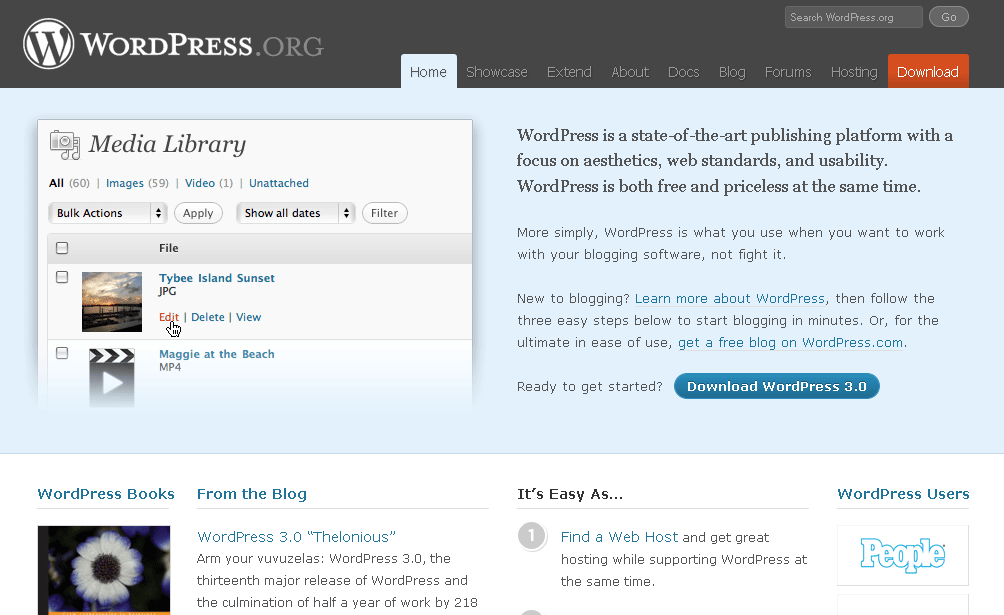The height and width of the screenshot is (615, 1004).
Task: Open the Blog tab
Action: [x=732, y=72]
